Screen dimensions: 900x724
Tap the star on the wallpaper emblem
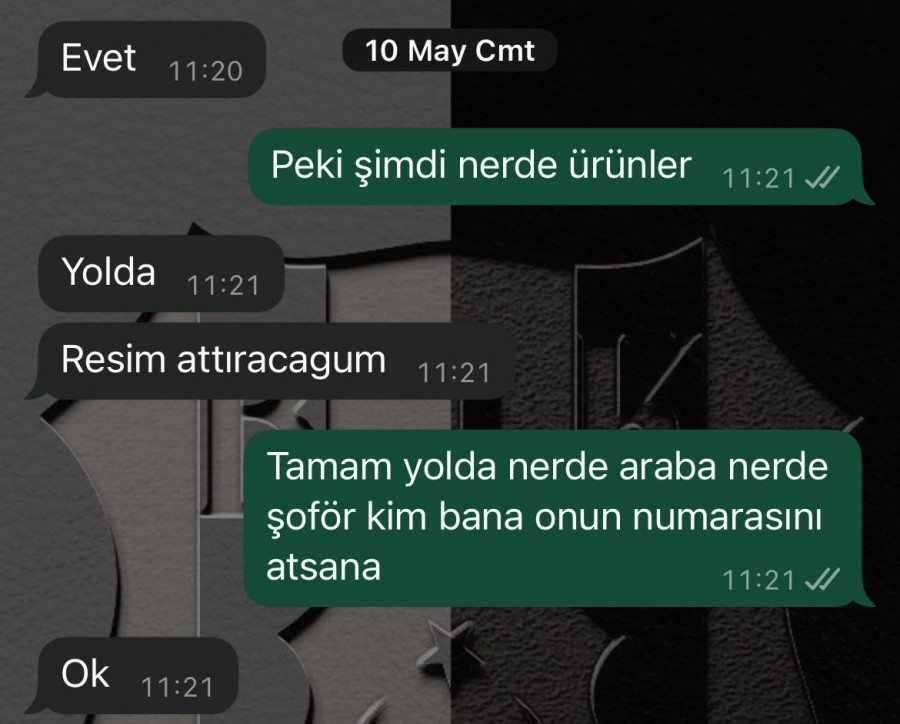pos(447,648)
